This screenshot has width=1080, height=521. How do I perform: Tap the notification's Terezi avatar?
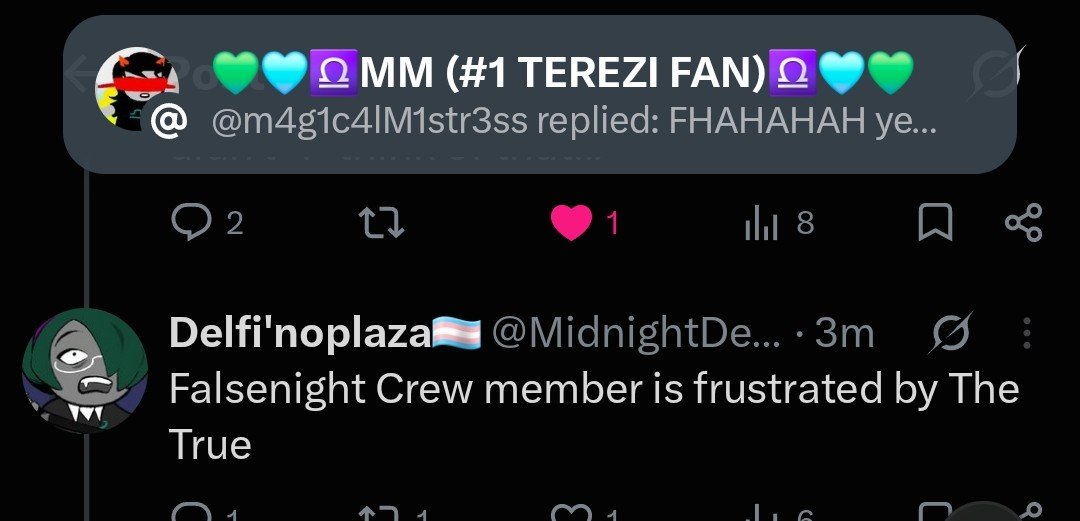coord(136,90)
